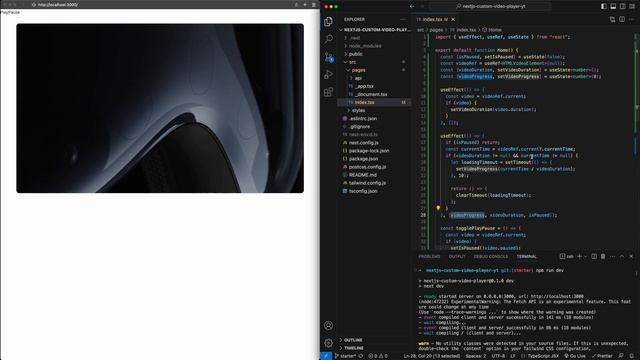
Task: Open tsconfig.json in the explorer
Action: click(363, 191)
